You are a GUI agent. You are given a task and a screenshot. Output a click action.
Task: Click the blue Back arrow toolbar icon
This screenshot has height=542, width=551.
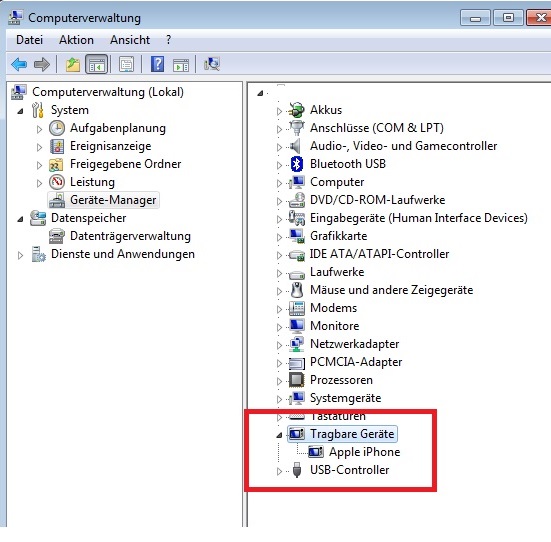coord(19,64)
